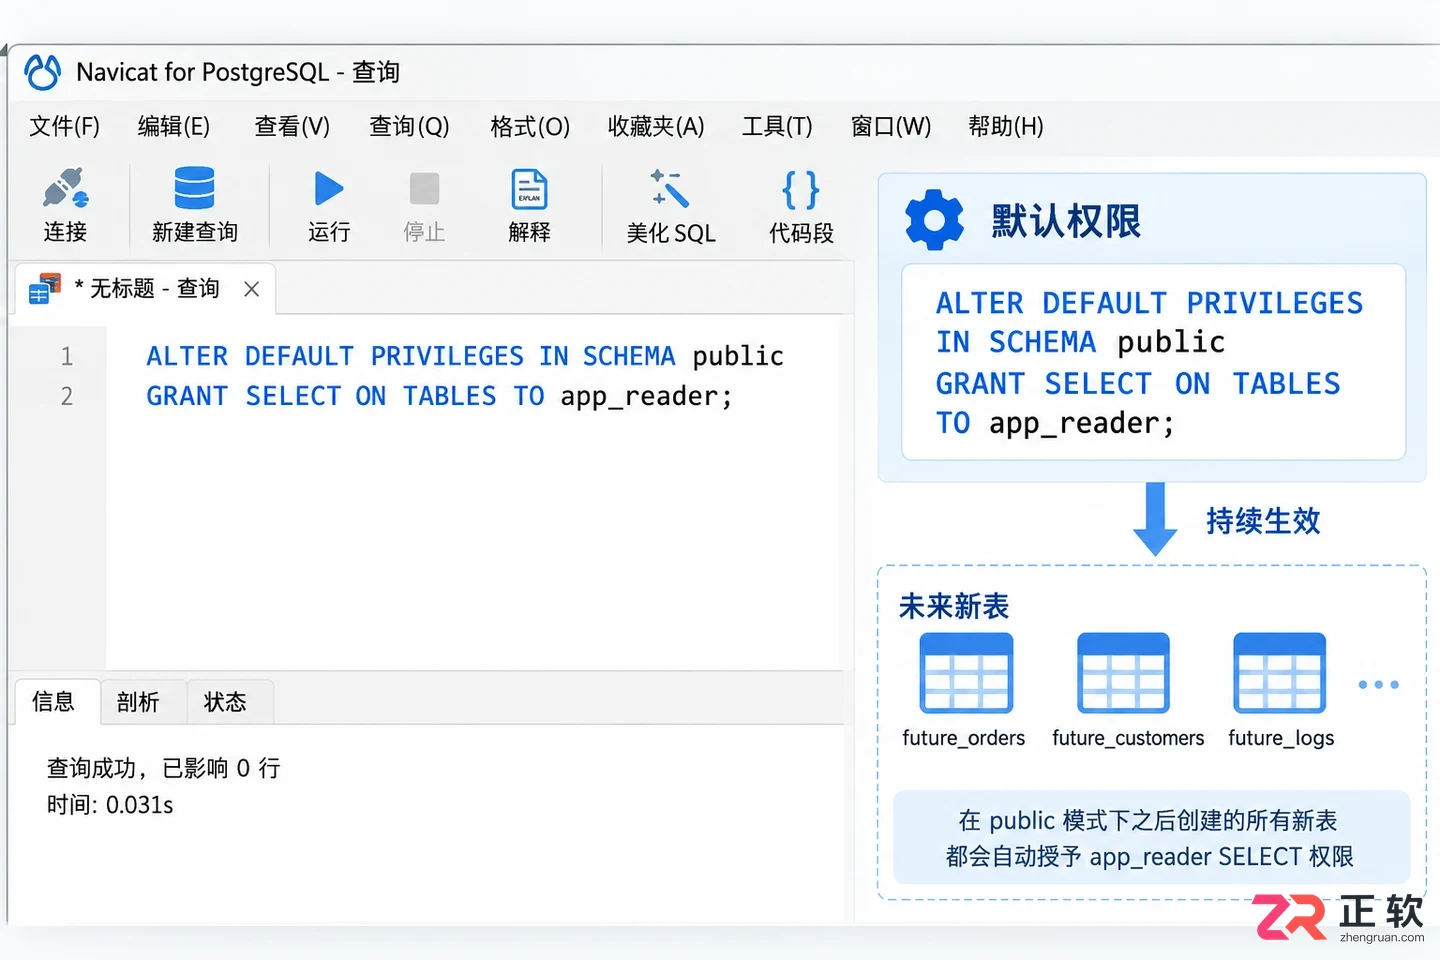Image resolution: width=1440 pixels, height=960 pixels.
Task: Select the future_logs table icon
Action: tap(1280, 673)
